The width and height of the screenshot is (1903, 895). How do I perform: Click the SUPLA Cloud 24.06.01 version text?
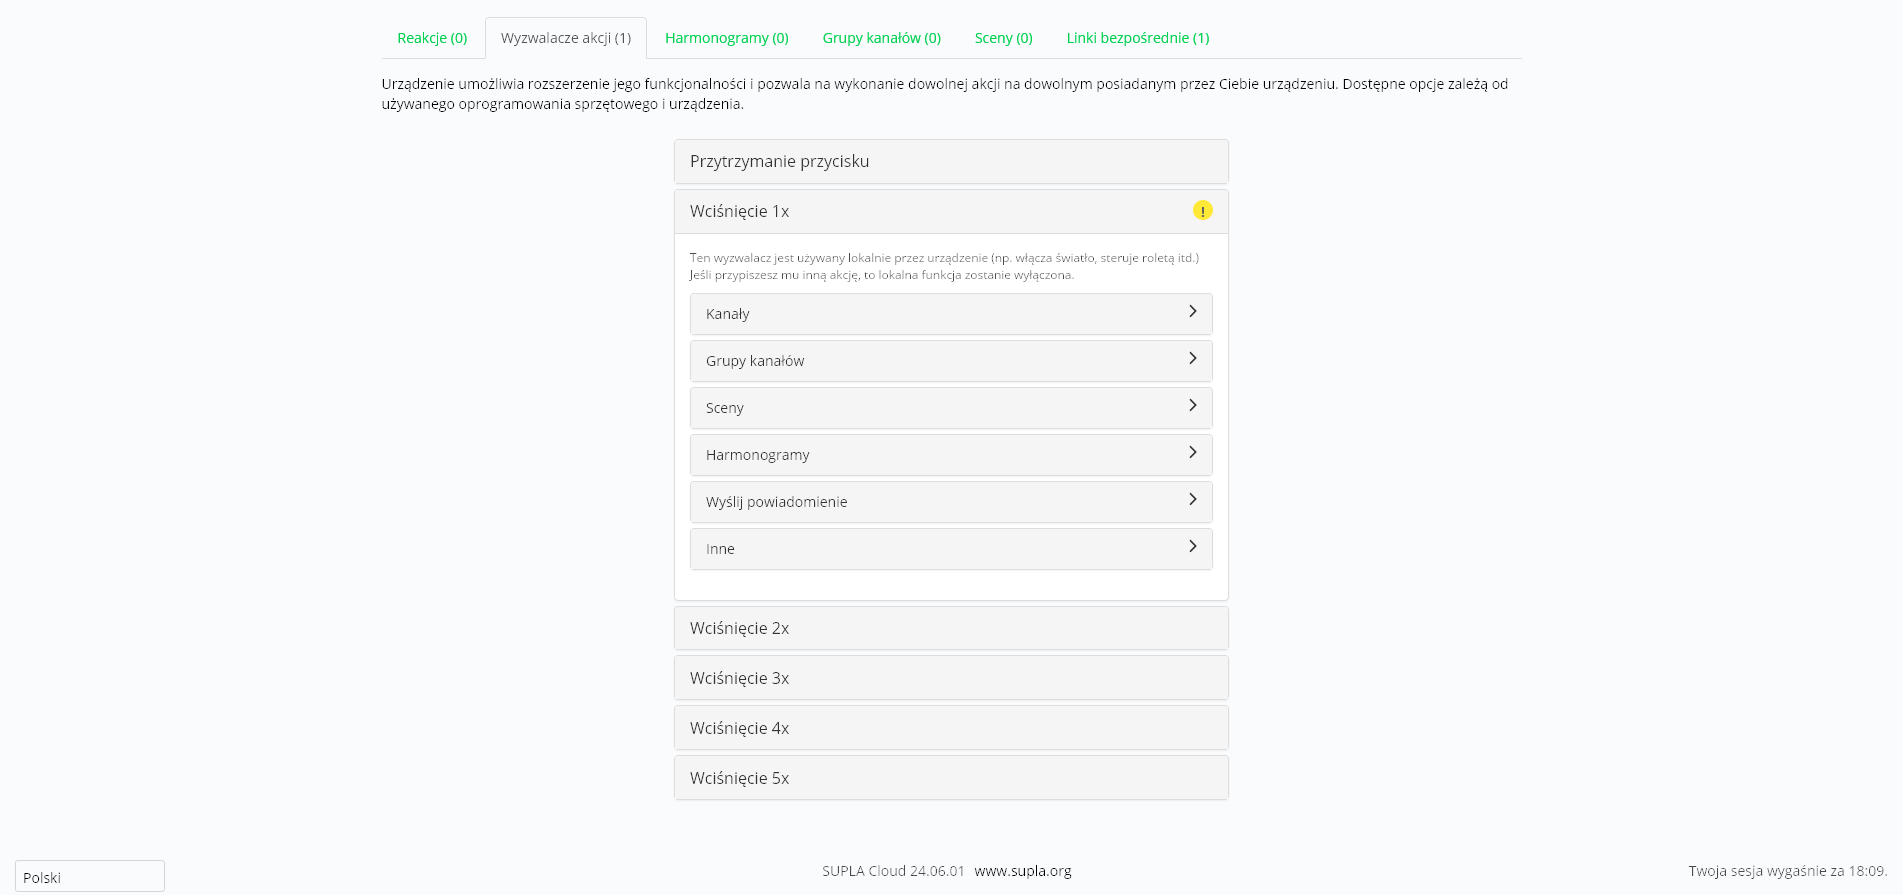893,871
